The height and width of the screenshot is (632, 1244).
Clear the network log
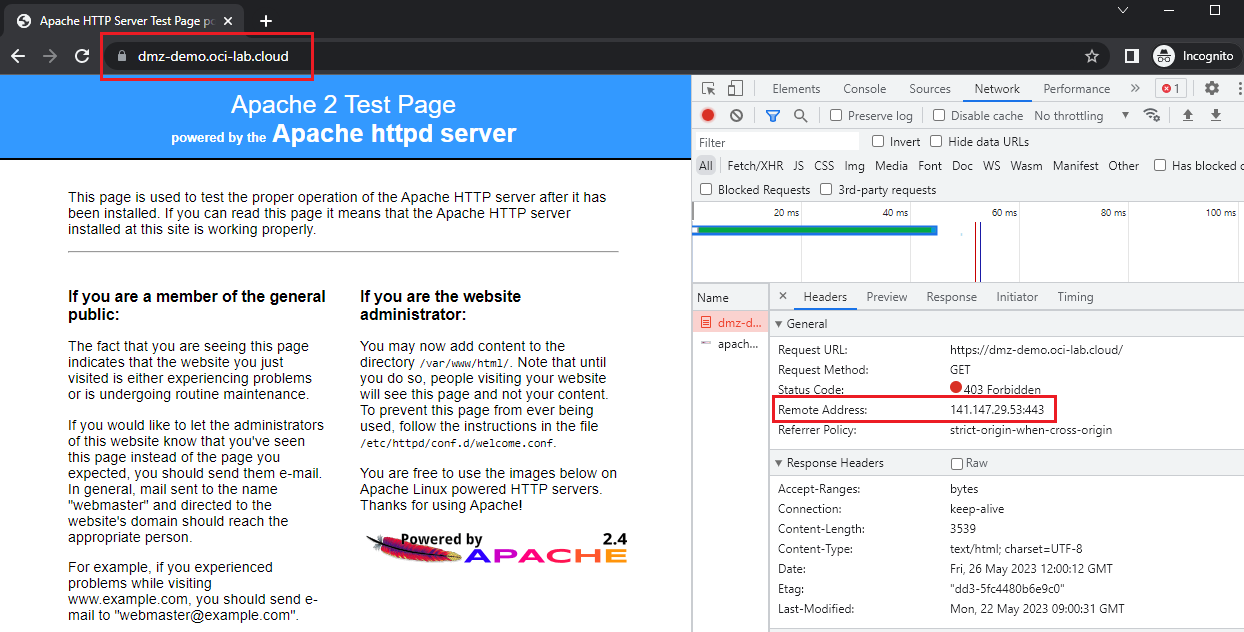pos(736,116)
